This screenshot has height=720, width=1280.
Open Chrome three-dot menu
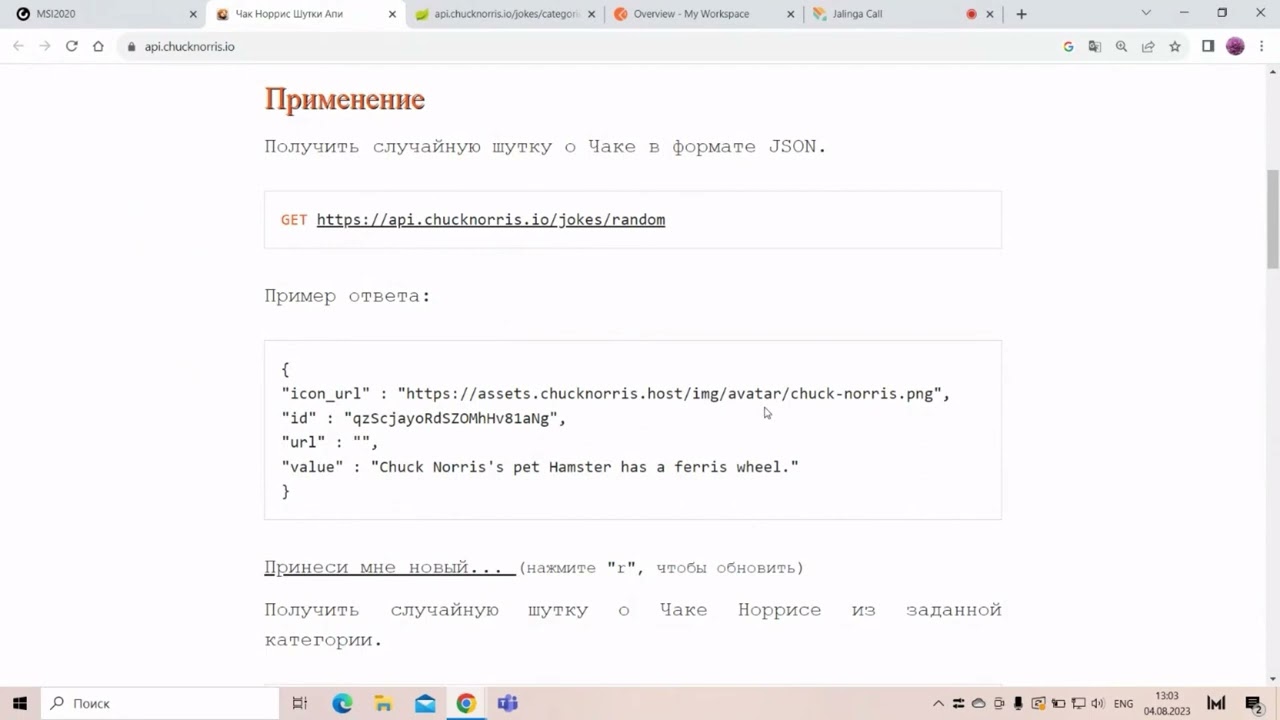coord(1261,46)
